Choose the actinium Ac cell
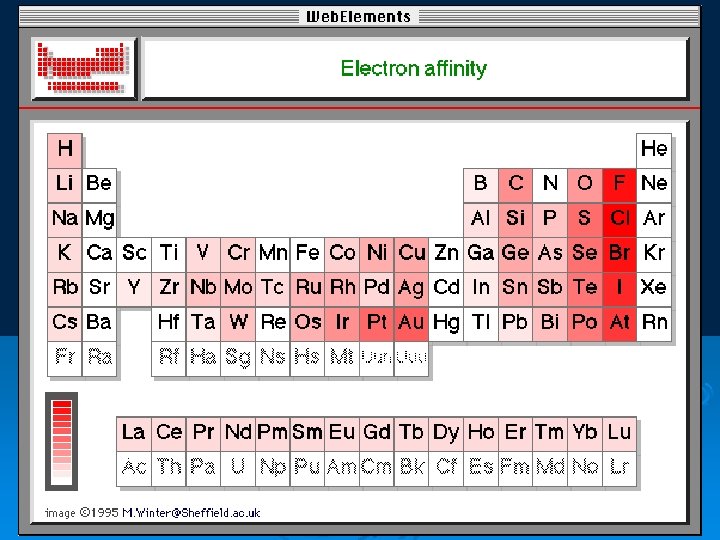This screenshot has width=720, height=540. (x=134, y=469)
